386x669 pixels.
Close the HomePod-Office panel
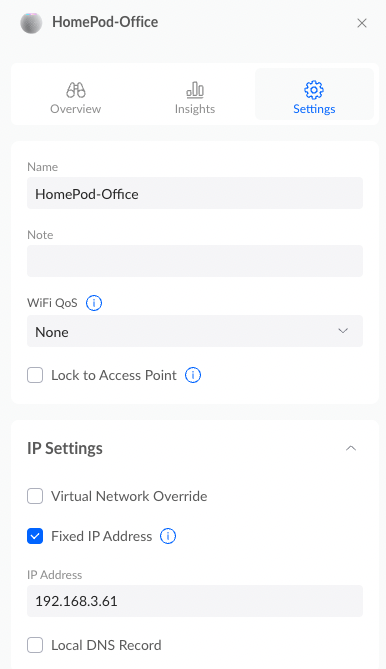[362, 23]
